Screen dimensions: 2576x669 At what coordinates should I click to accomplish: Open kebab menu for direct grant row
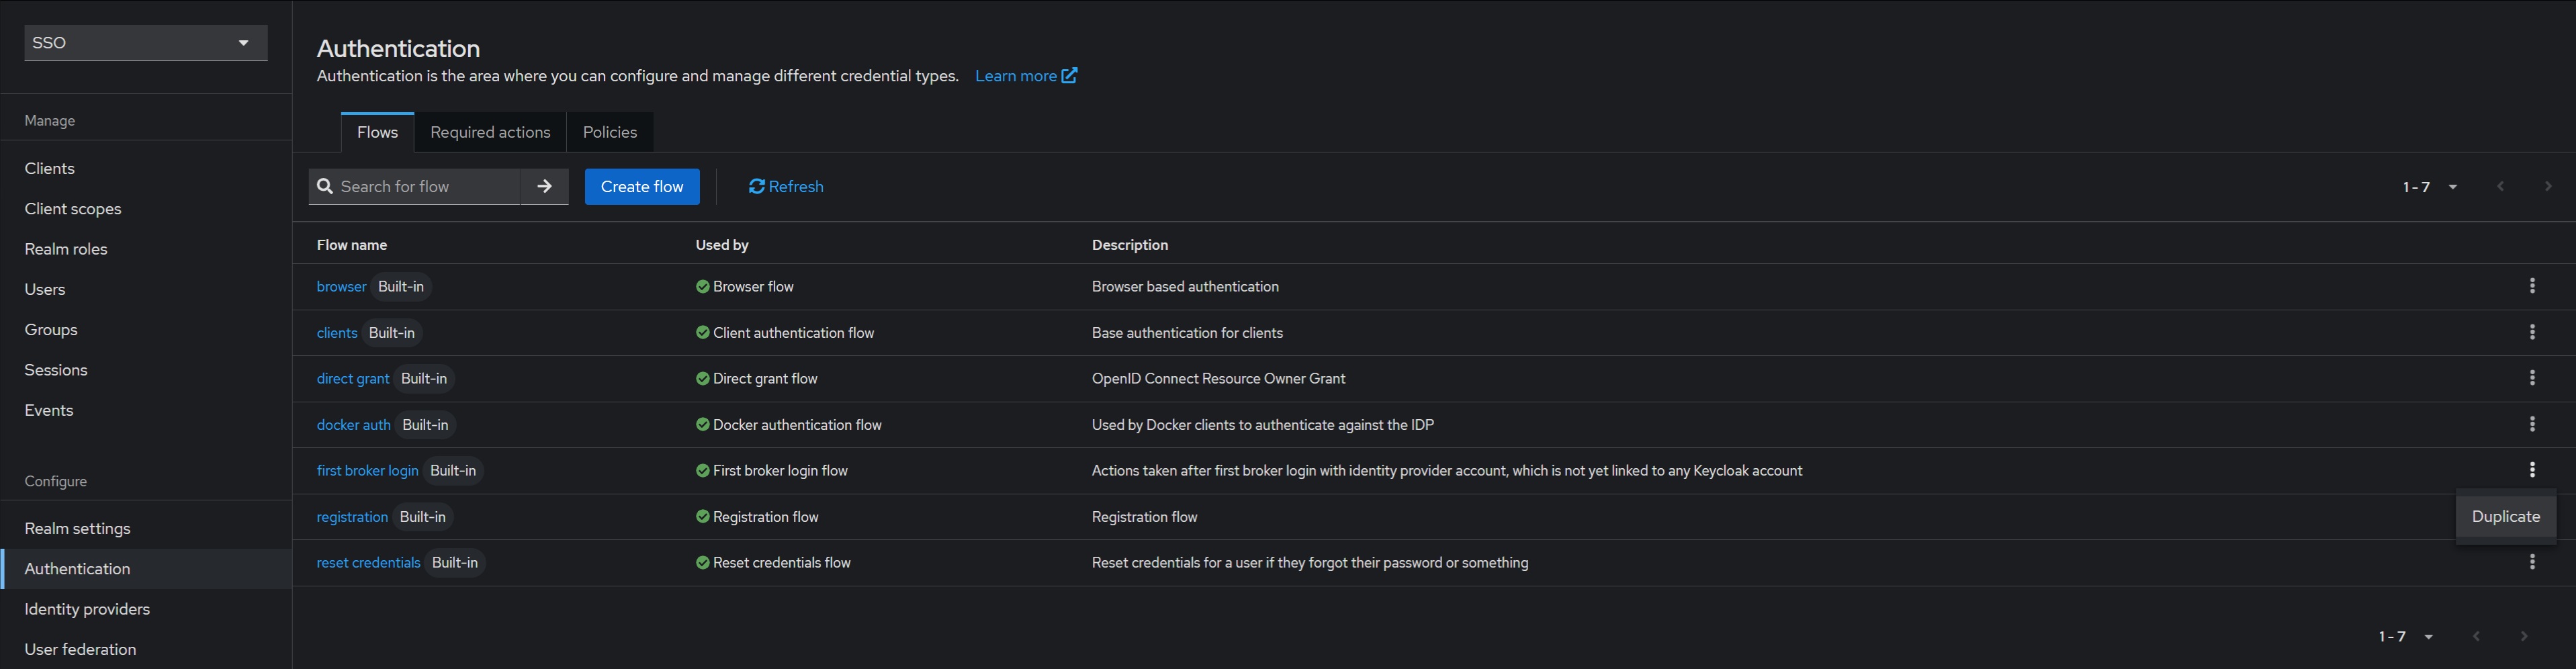(2531, 378)
